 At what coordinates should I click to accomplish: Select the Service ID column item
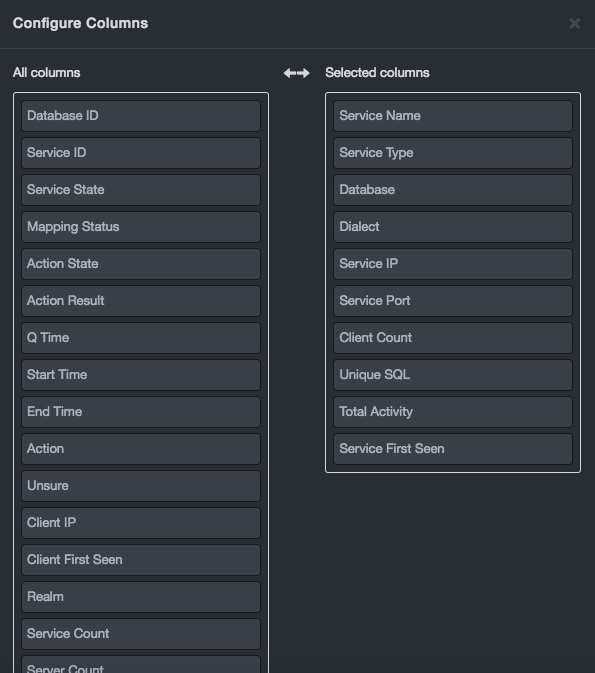pos(141,153)
